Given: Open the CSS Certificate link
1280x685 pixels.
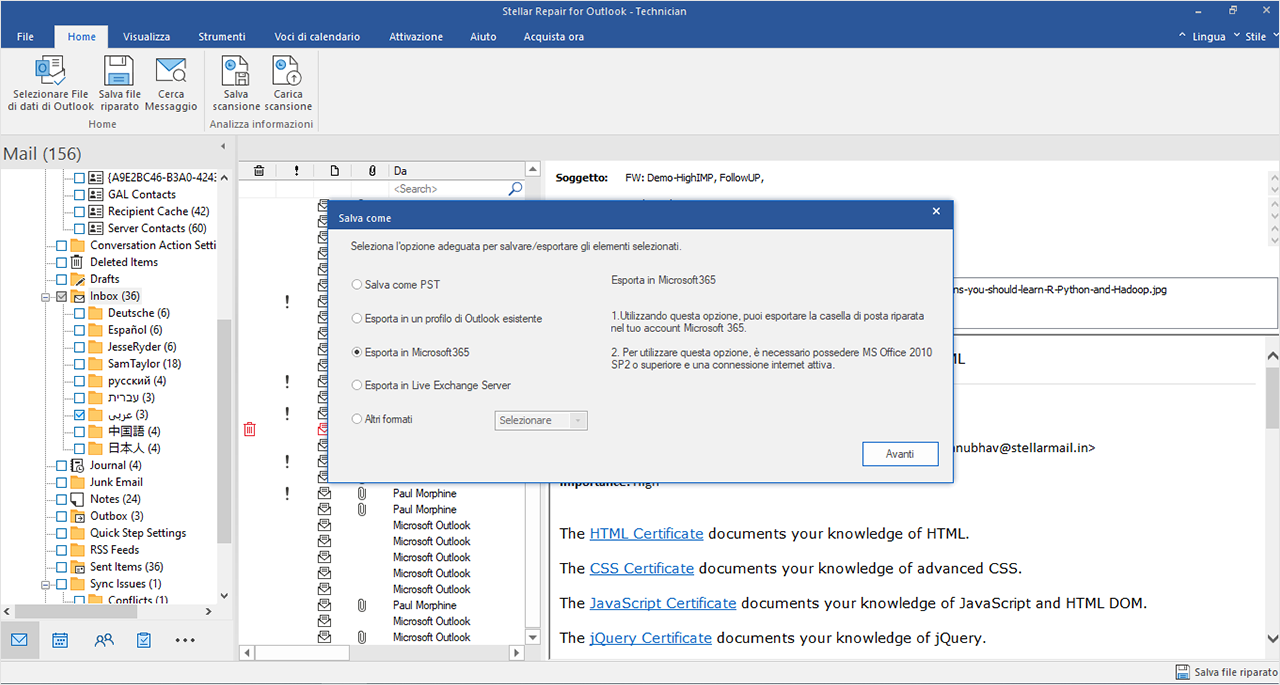Looking at the screenshot, I should tap(641, 568).
